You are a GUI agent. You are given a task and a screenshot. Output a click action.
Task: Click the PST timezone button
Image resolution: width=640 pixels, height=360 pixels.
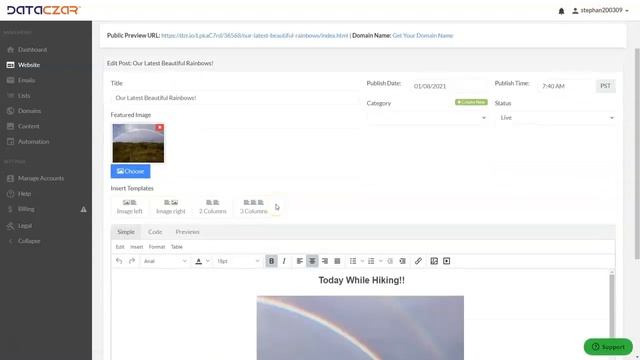[605, 86]
